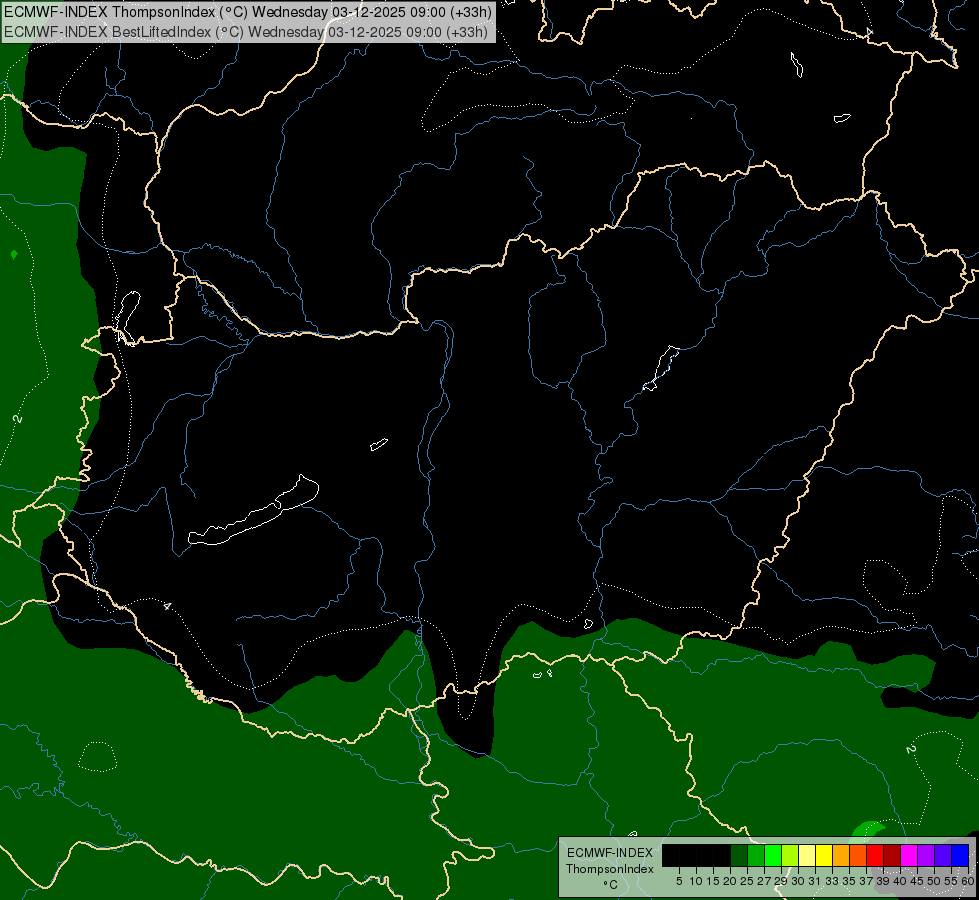Click the orange-red 35–37 legend swatch
This screenshot has height=900, width=979.
click(x=858, y=855)
